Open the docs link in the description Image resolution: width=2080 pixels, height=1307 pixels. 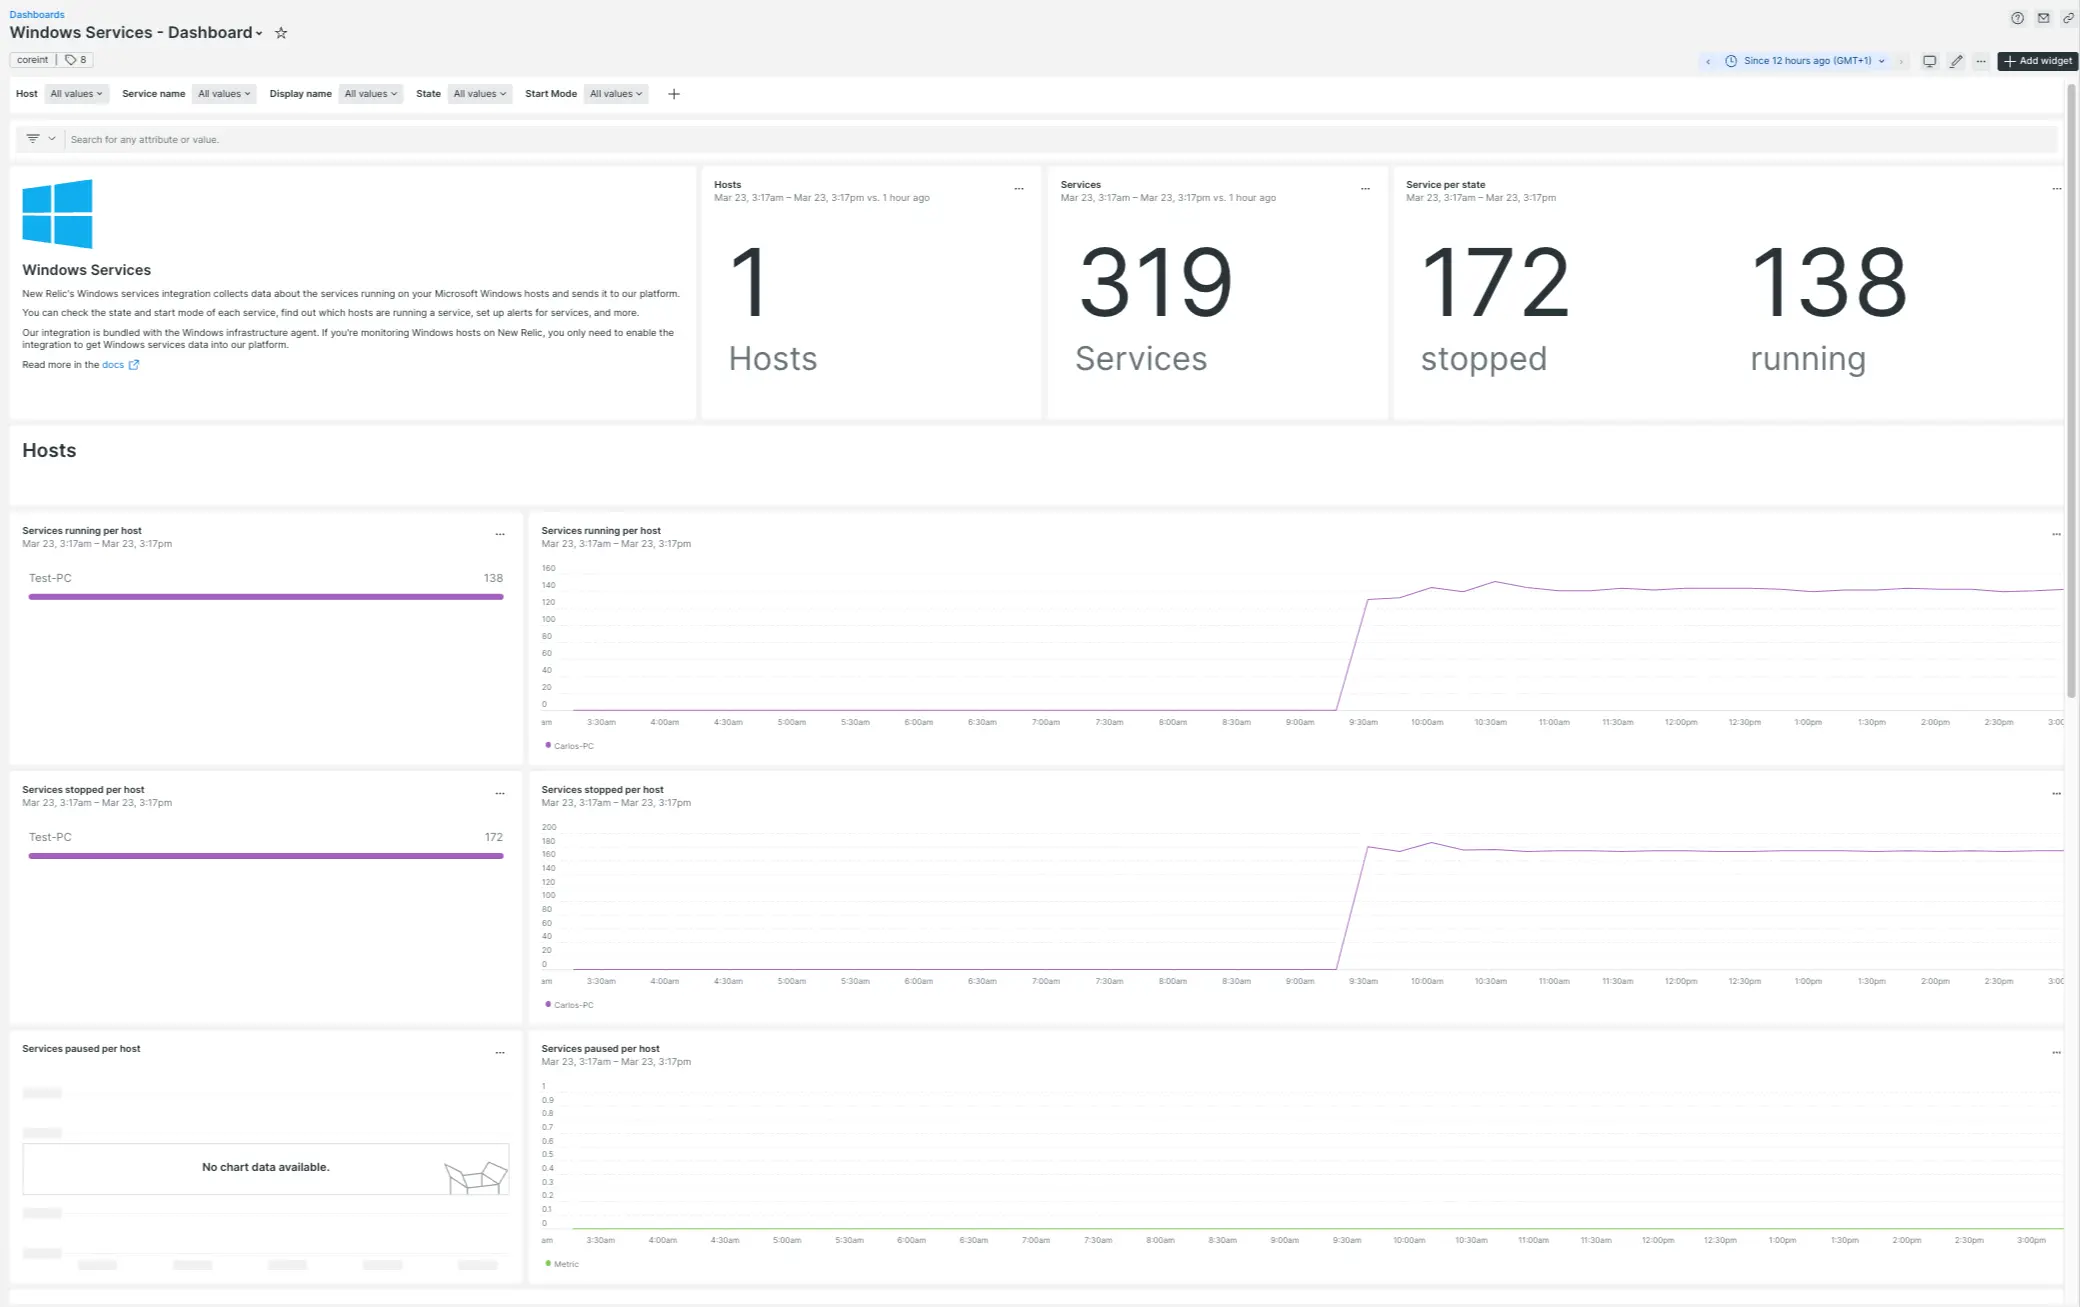tap(113, 364)
